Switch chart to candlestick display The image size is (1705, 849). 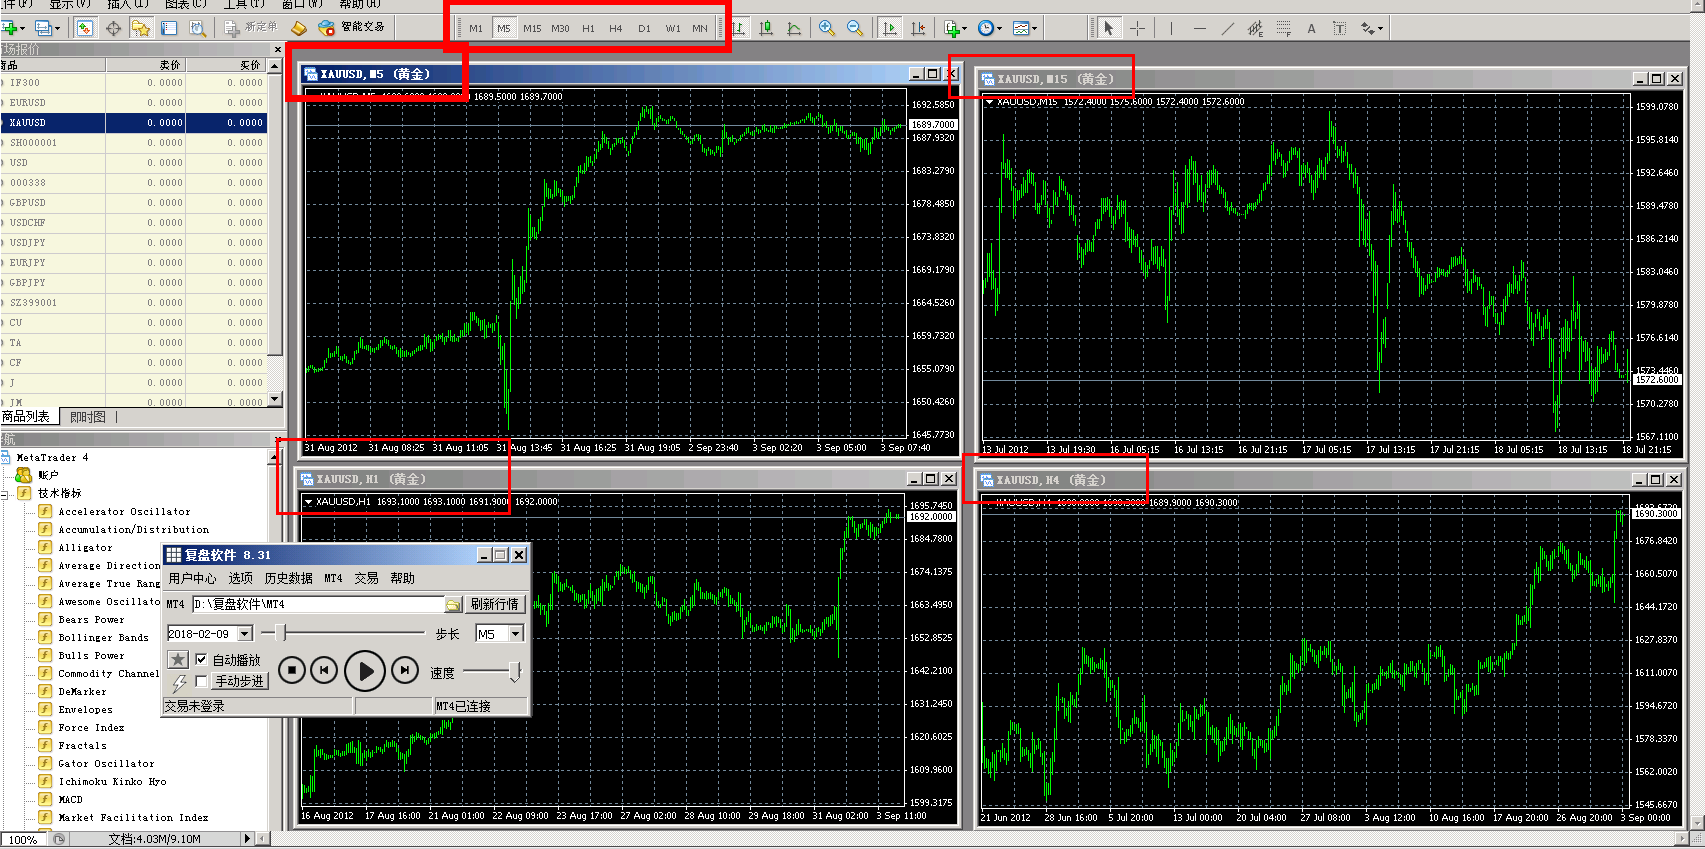click(x=766, y=28)
